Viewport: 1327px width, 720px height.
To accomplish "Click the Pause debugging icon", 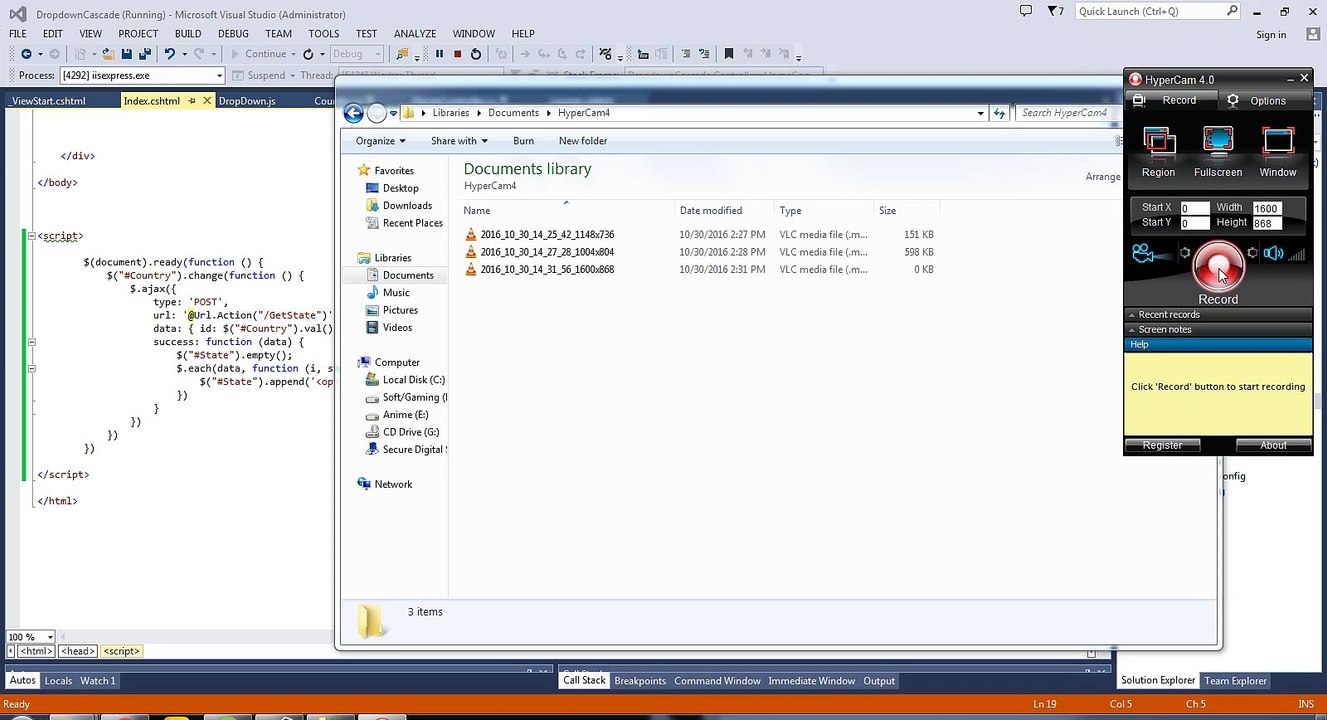I will pos(439,54).
